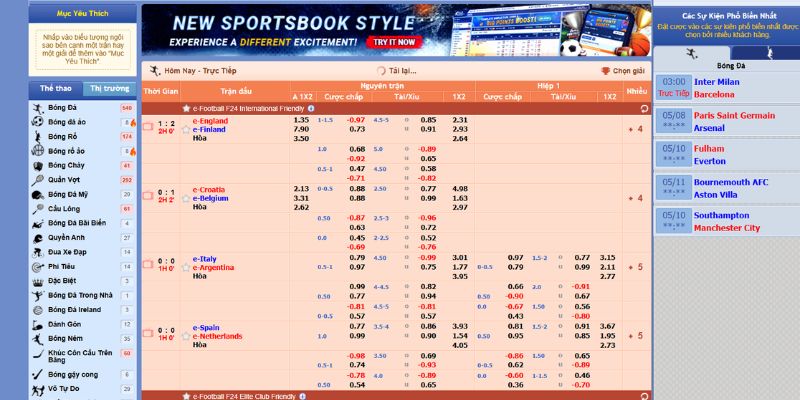Screen dimensions: 800x400
Task: Open the Fulham vs Everton event
Action: [x=727, y=155]
